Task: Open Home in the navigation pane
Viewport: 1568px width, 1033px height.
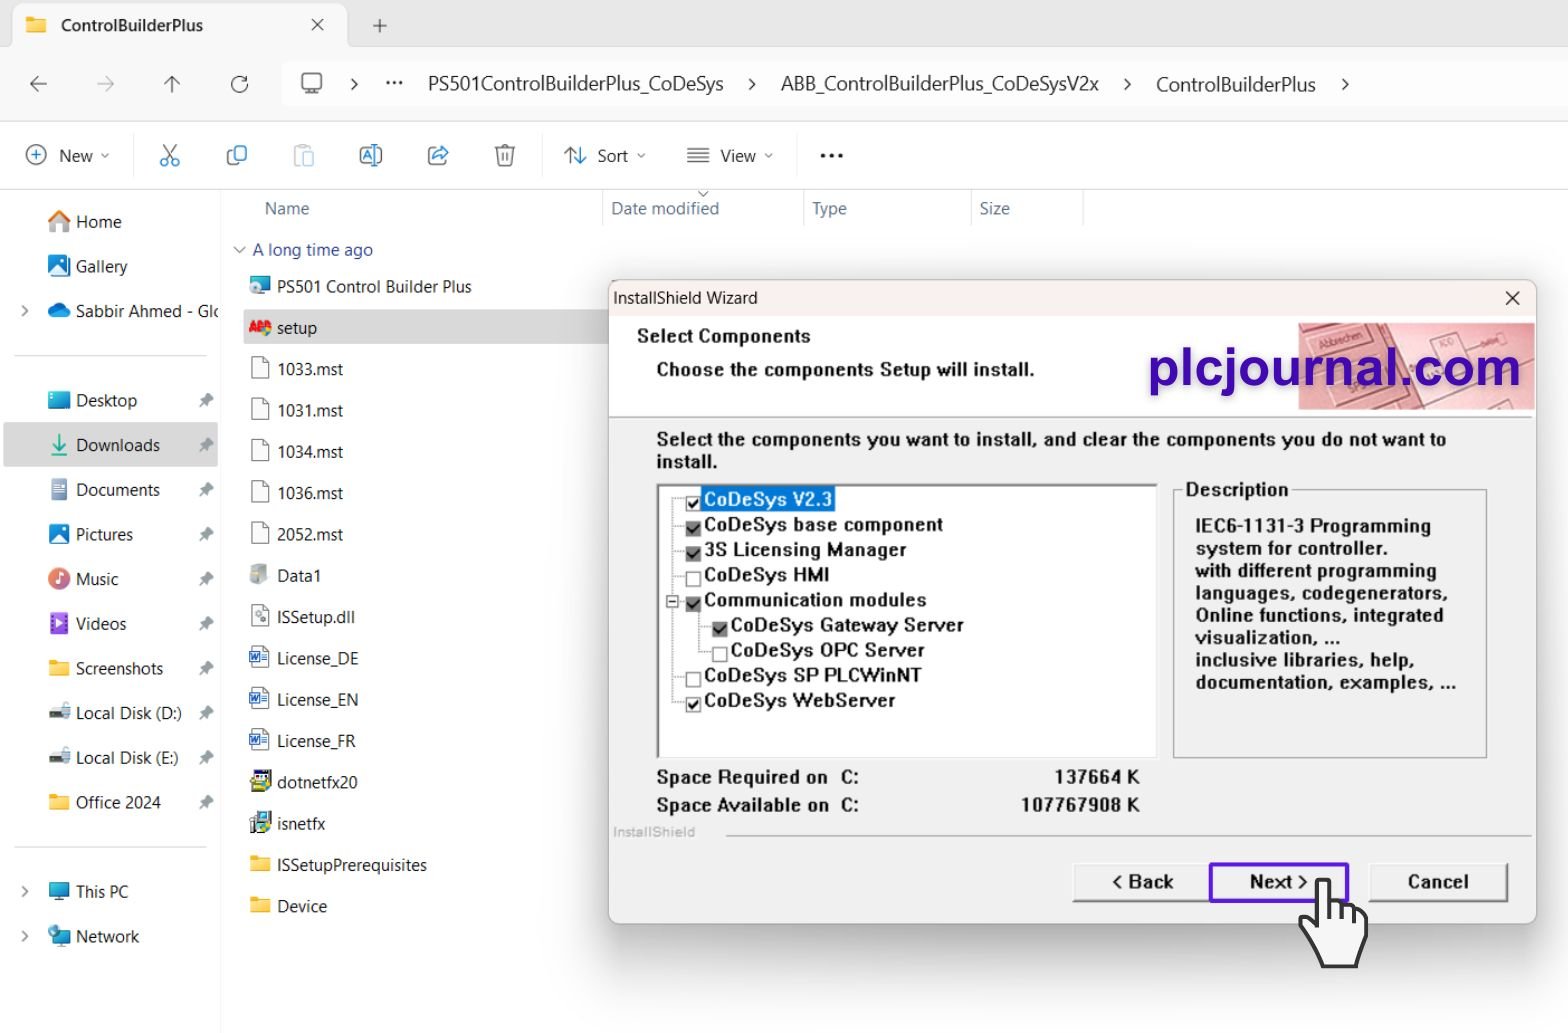Action: [x=85, y=221]
